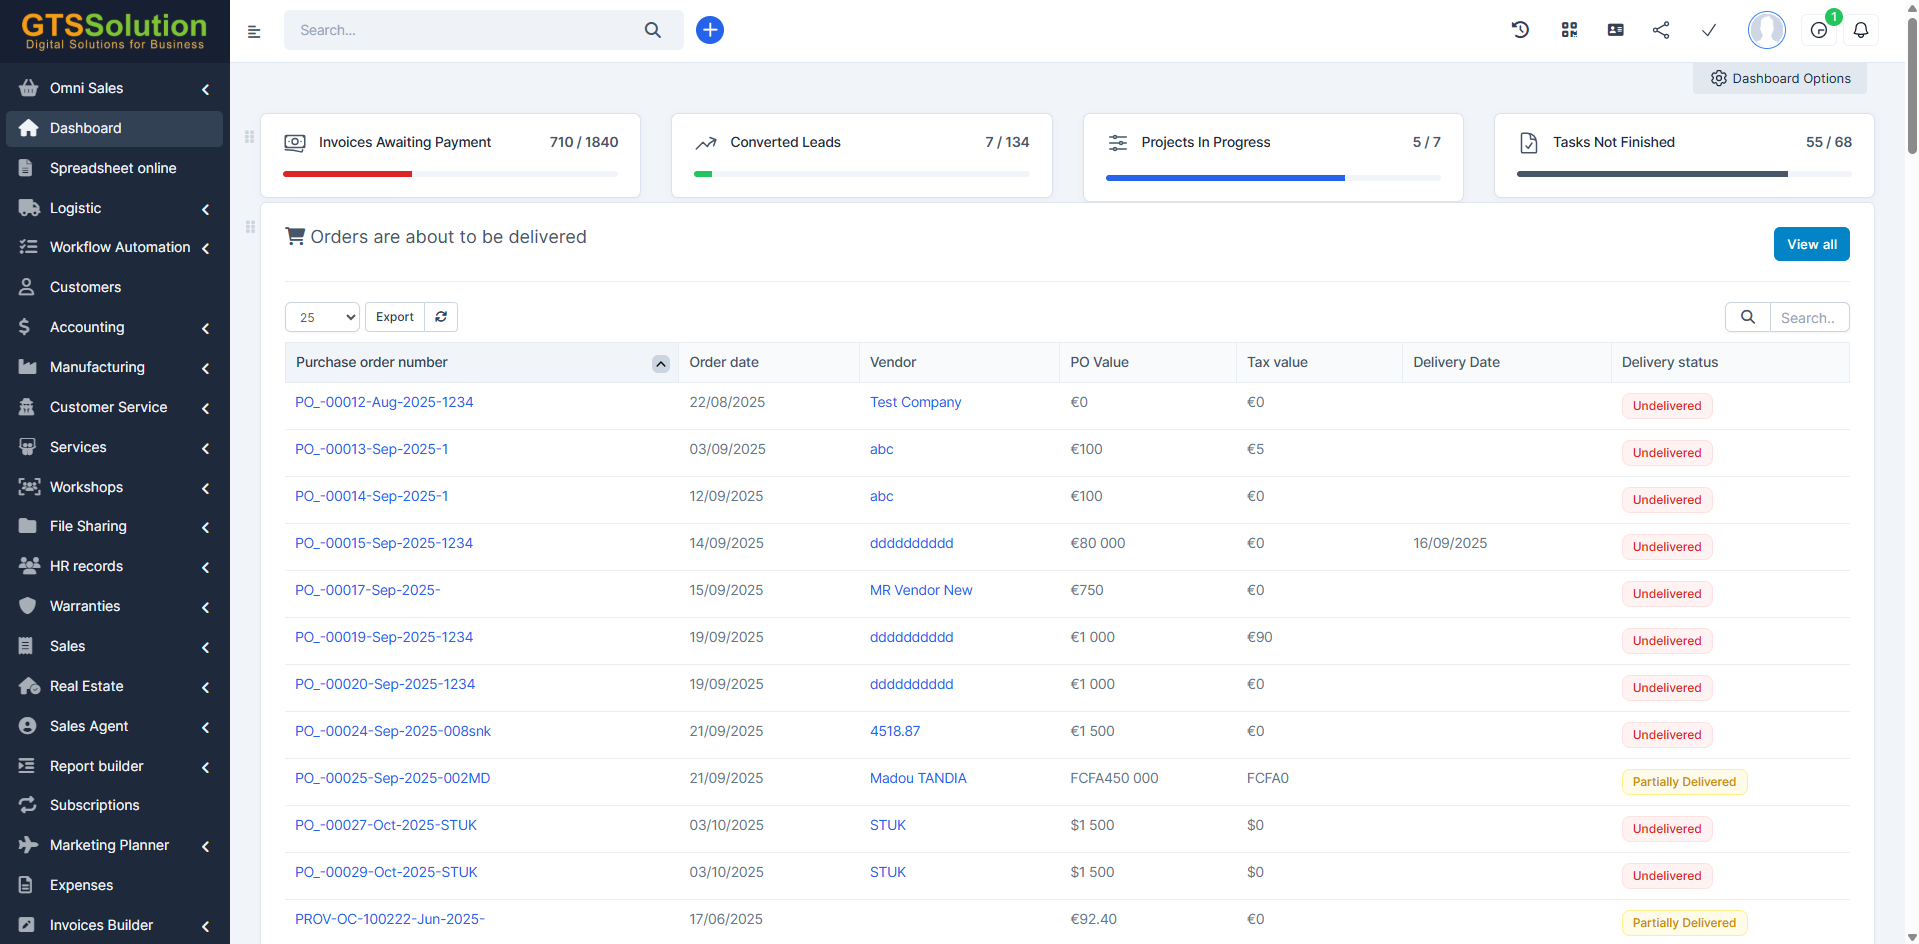The image size is (1919, 944).
Task: Open the 25 rows per page dropdown
Action: [x=322, y=317]
